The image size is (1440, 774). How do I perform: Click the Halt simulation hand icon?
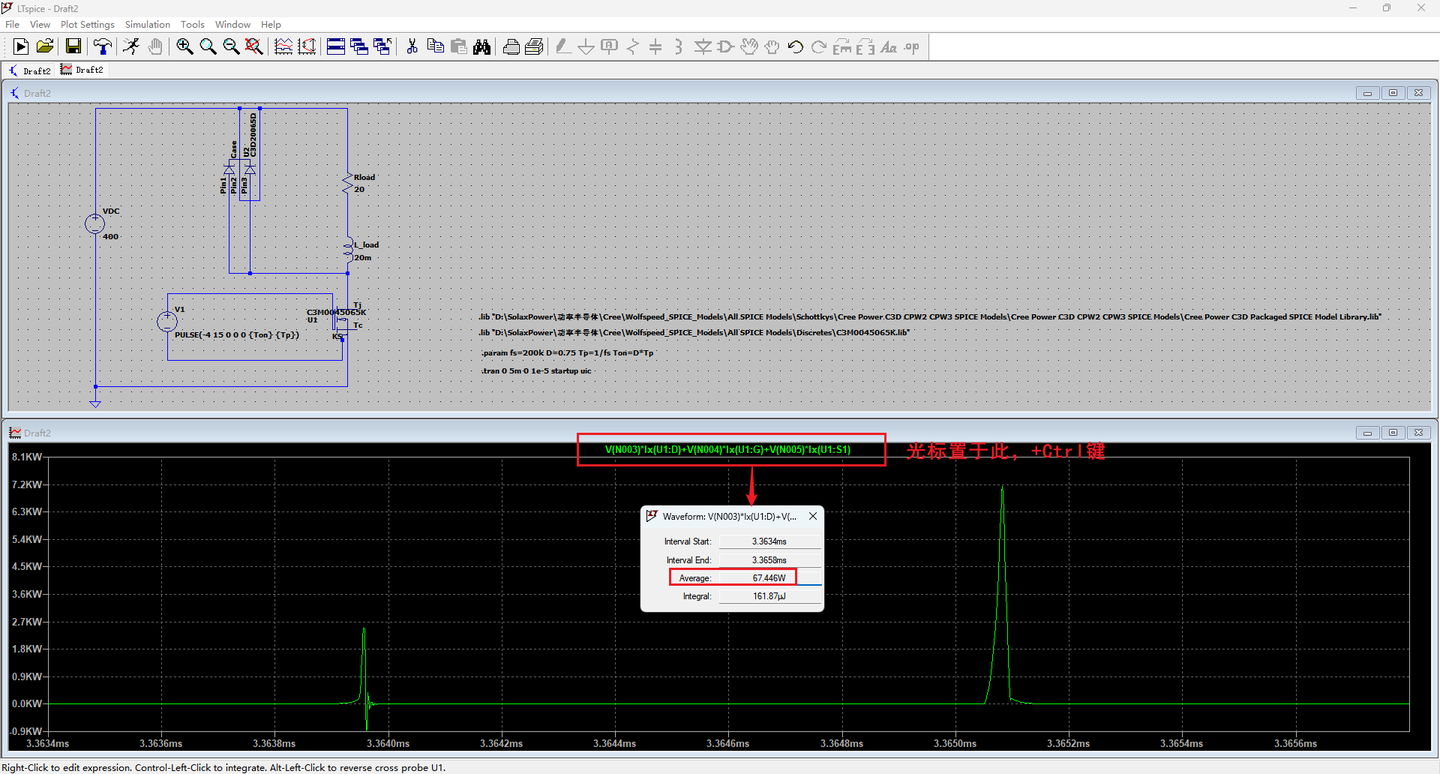(x=156, y=46)
